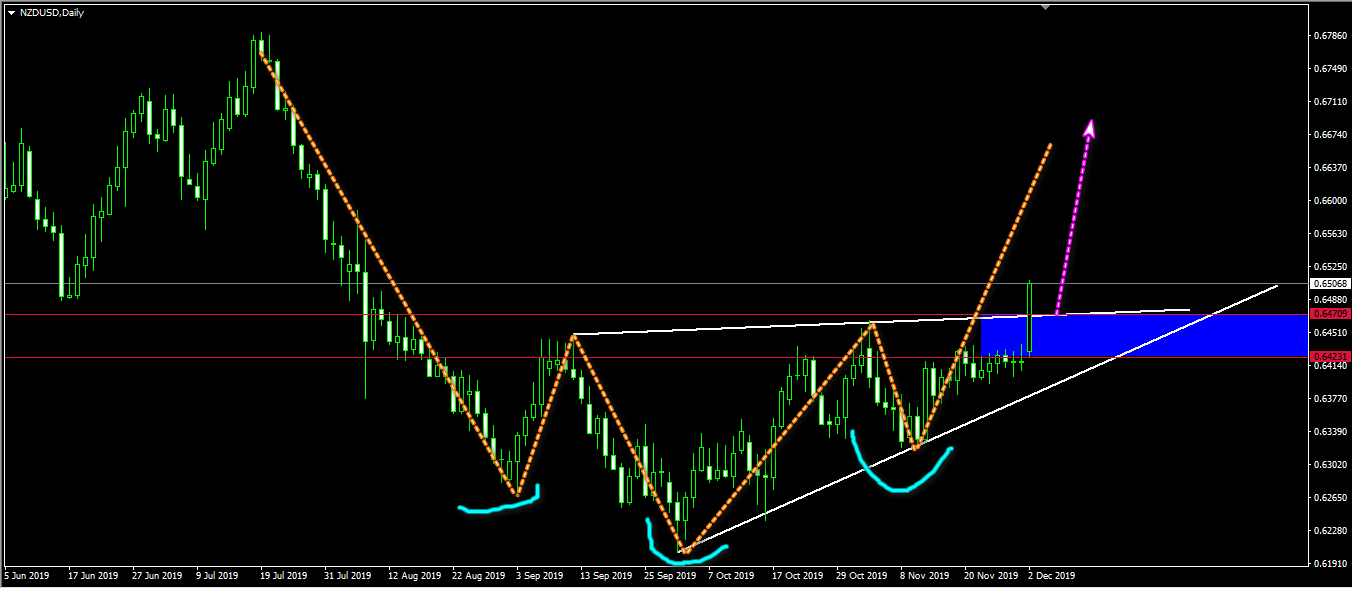Screen dimensions: 1352x589
Task: Click the 5 Jun 2019 date label
Action: coord(26,576)
